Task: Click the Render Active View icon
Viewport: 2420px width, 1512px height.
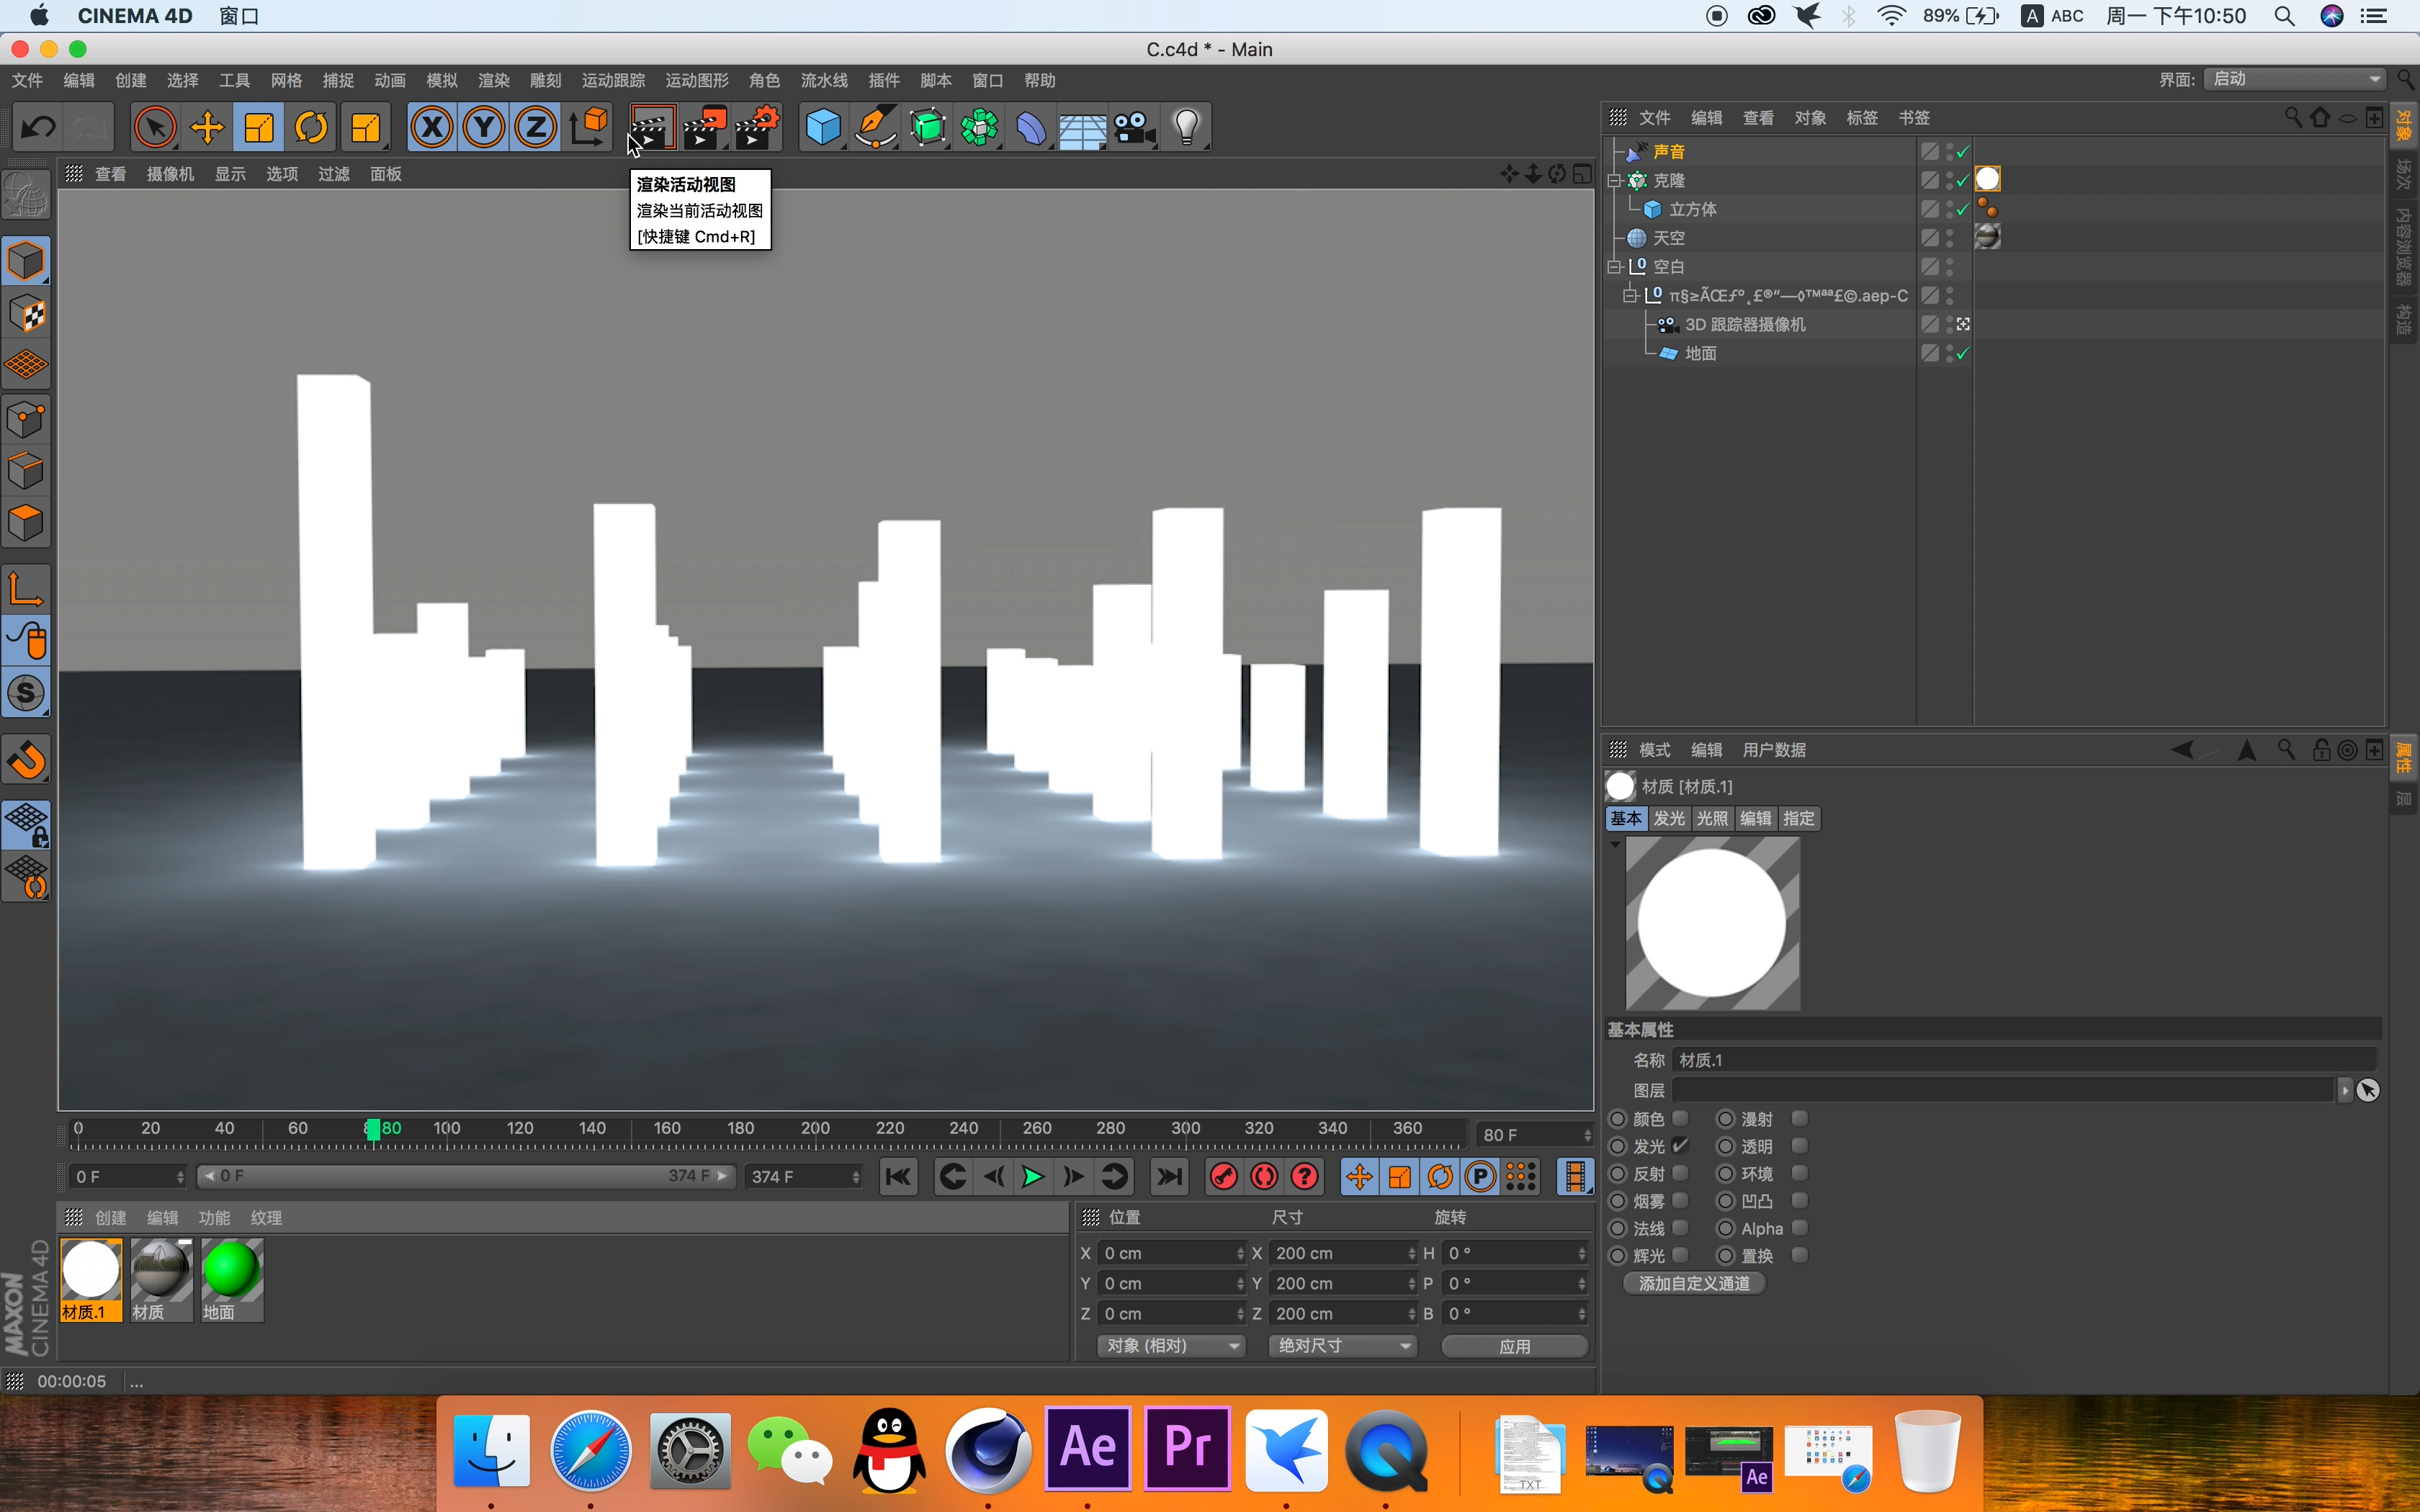Action: click(651, 127)
